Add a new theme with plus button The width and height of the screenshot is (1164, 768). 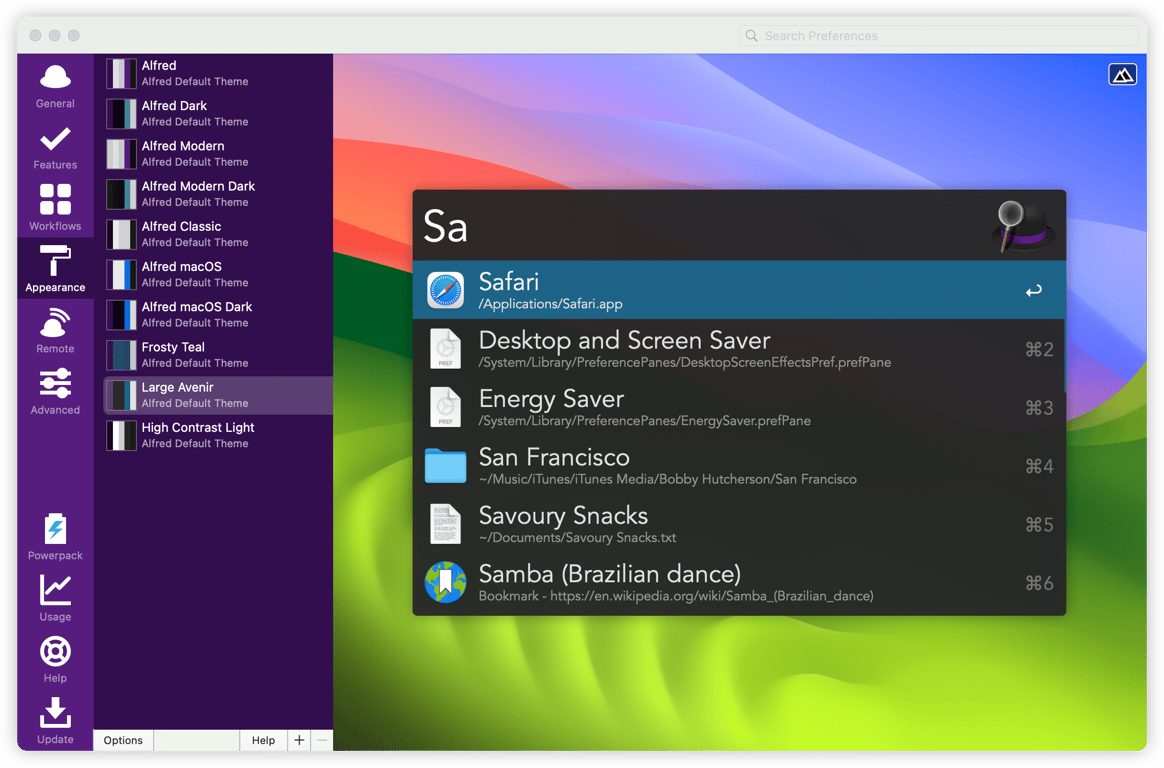(x=299, y=740)
